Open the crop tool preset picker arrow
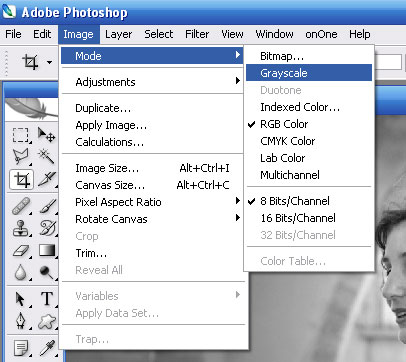The image size is (406, 362). (x=49, y=62)
